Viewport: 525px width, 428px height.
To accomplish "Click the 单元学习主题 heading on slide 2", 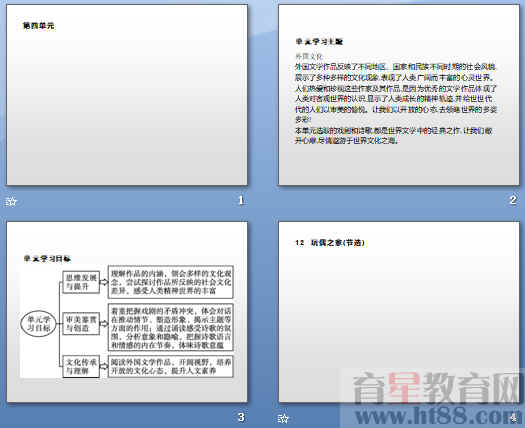I will tap(319, 42).
